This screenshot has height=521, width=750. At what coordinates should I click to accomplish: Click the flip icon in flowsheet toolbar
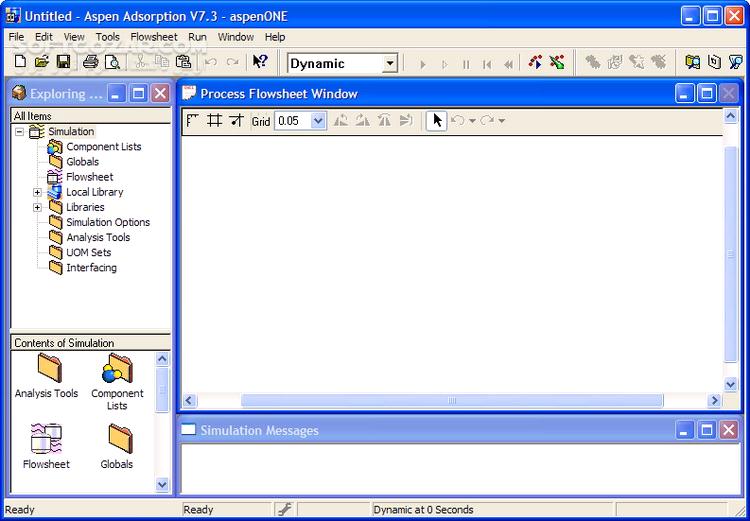coord(384,121)
